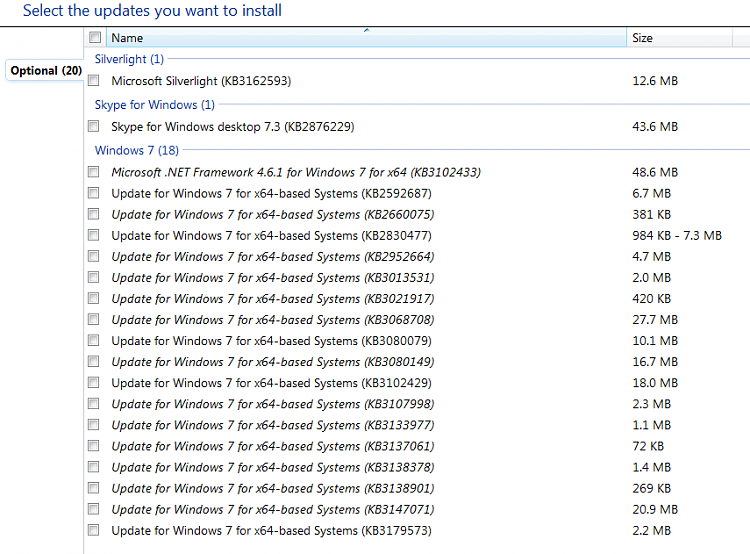Highlight the update name ending KB3013531
750x554 pixels.
[x=273, y=277]
